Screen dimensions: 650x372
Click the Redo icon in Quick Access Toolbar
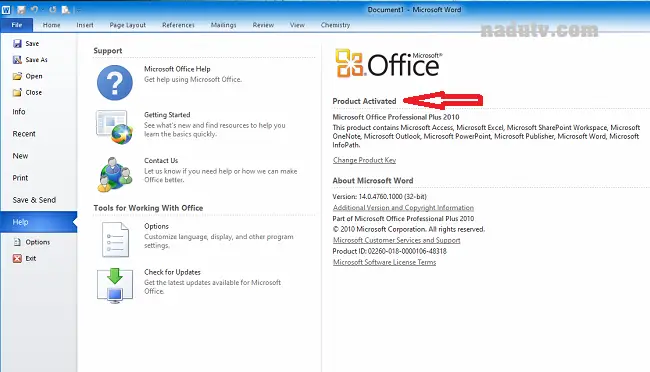[x=53, y=9]
